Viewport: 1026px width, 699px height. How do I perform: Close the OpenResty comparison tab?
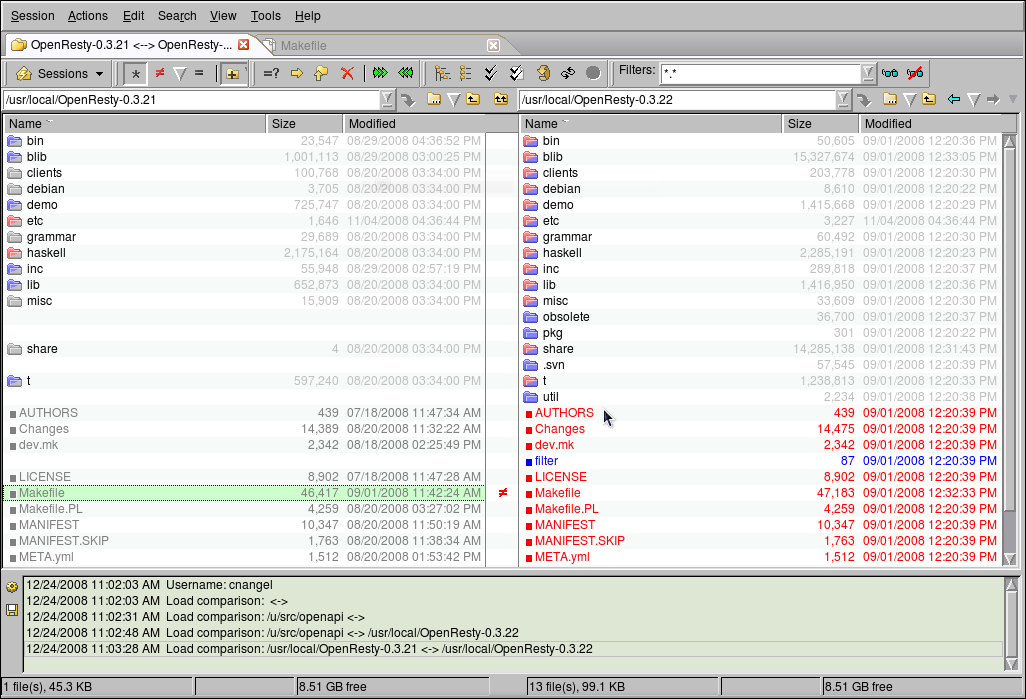(243, 45)
